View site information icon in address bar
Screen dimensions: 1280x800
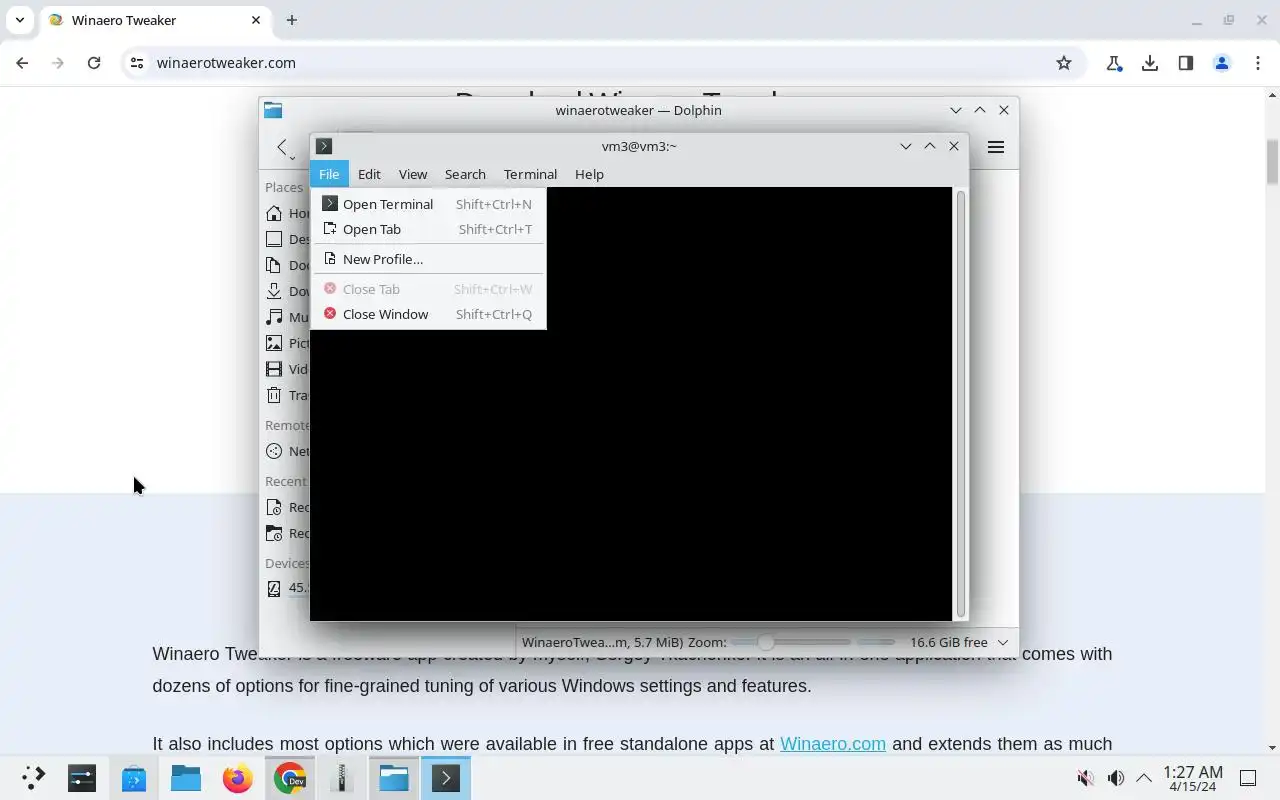tap(137, 63)
